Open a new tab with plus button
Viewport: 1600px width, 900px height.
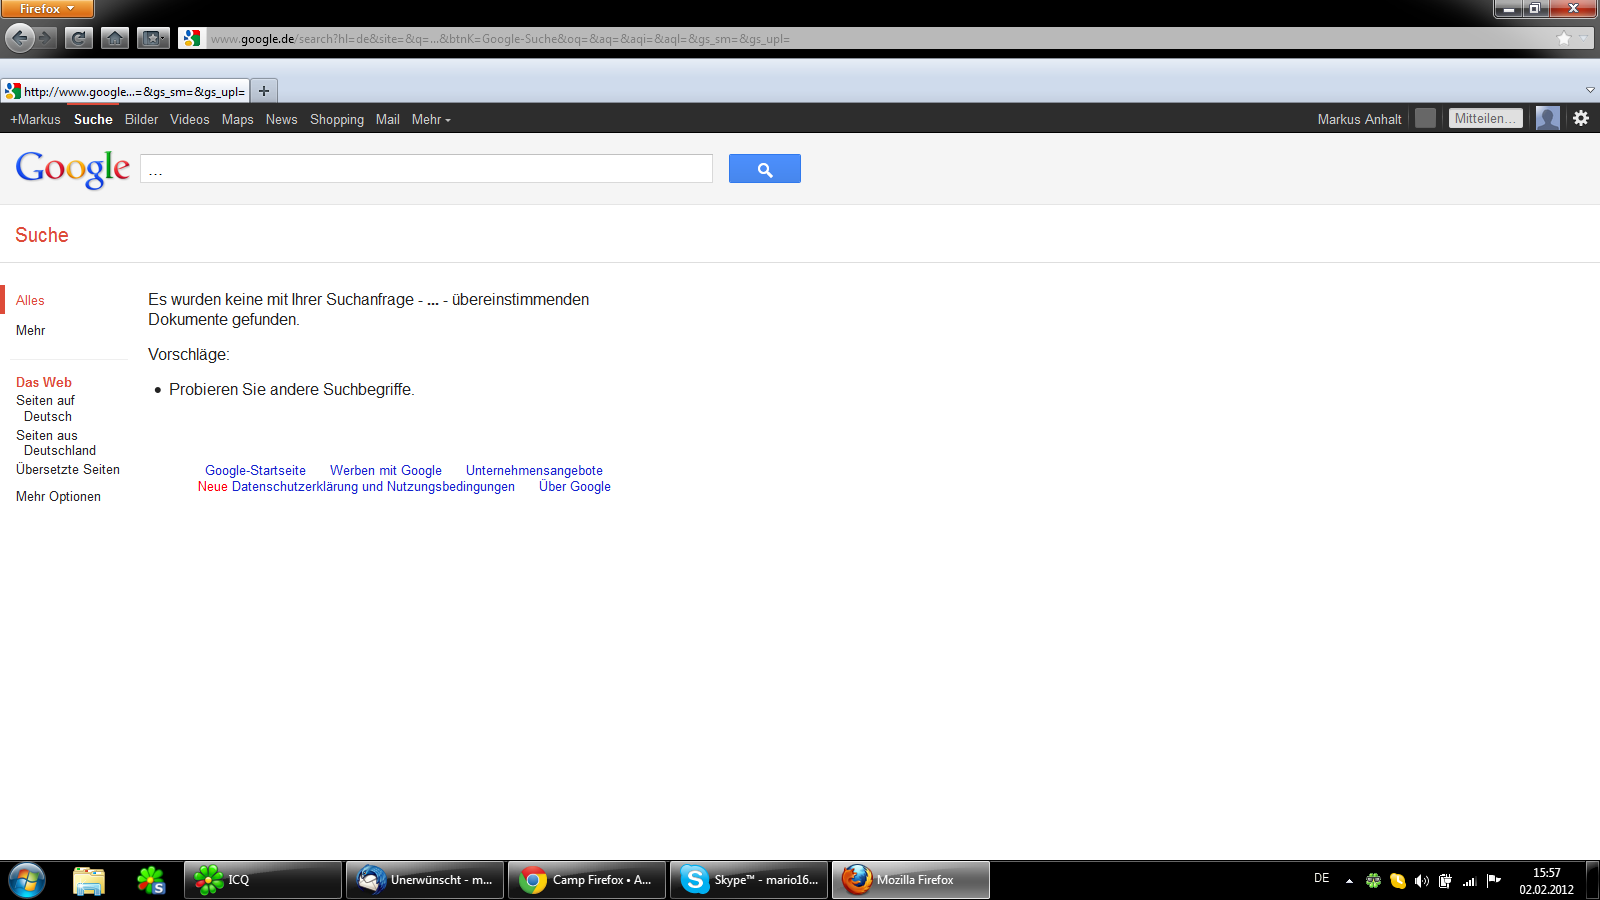pyautogui.click(x=264, y=91)
